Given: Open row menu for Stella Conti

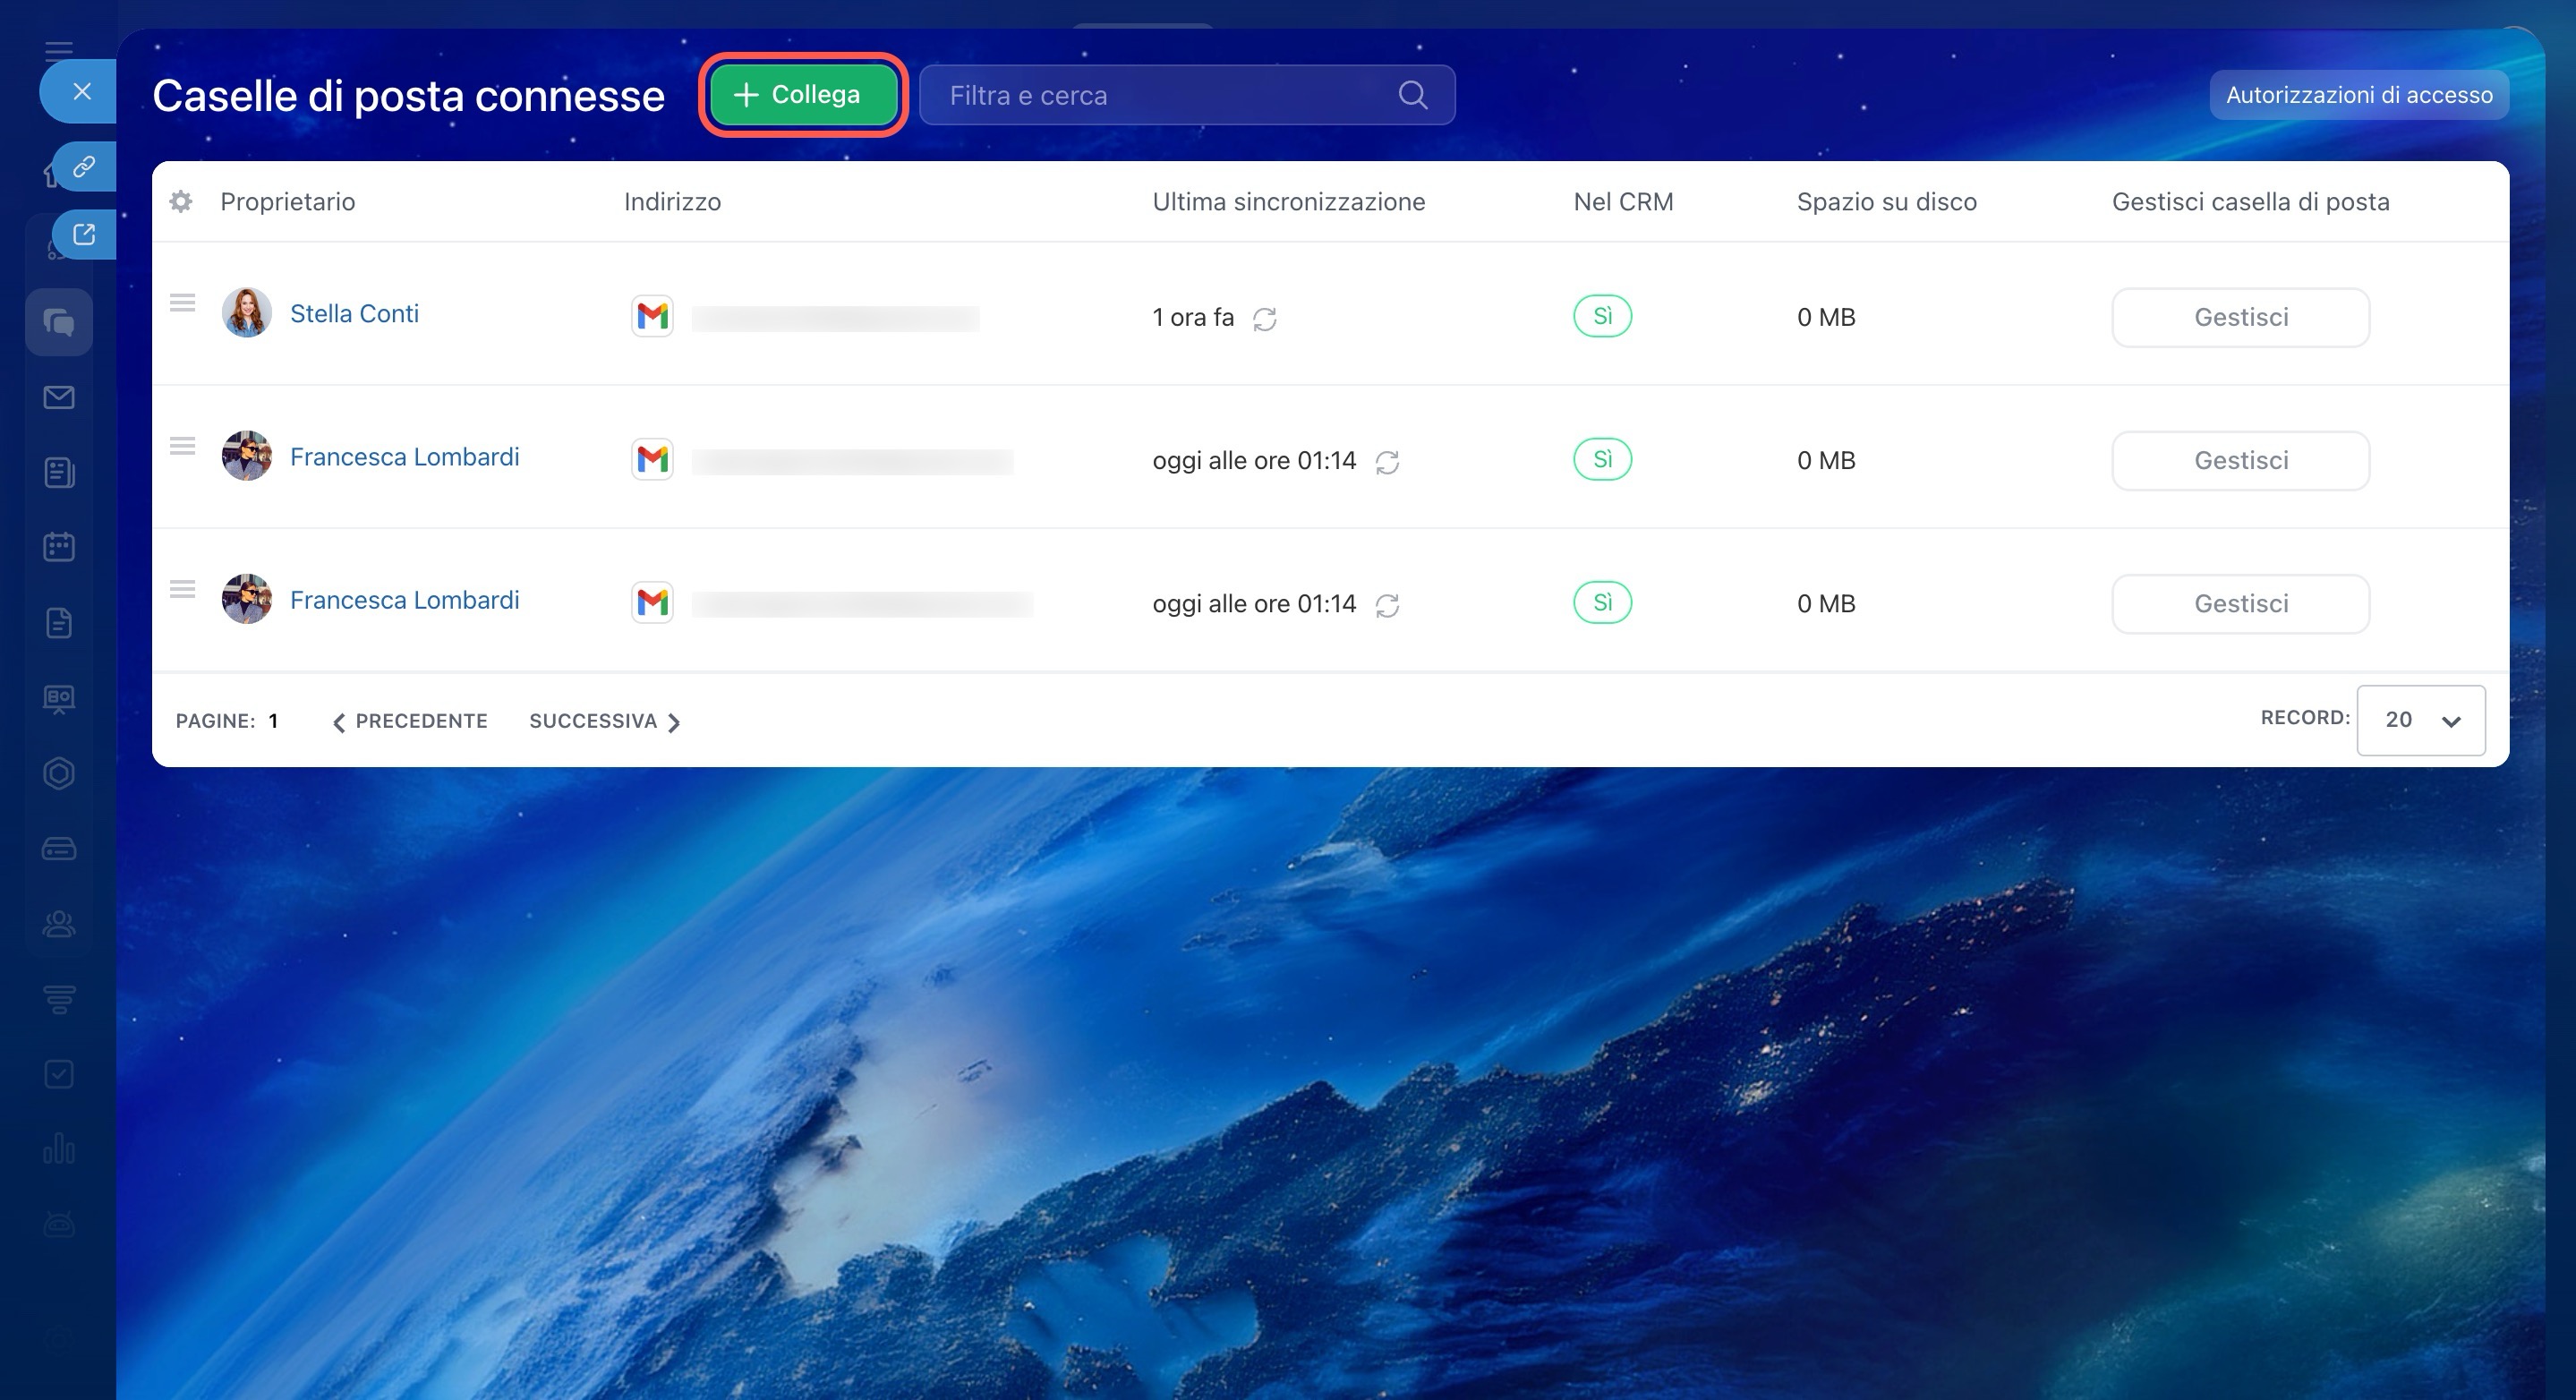Looking at the screenshot, I should pyautogui.click(x=182, y=303).
